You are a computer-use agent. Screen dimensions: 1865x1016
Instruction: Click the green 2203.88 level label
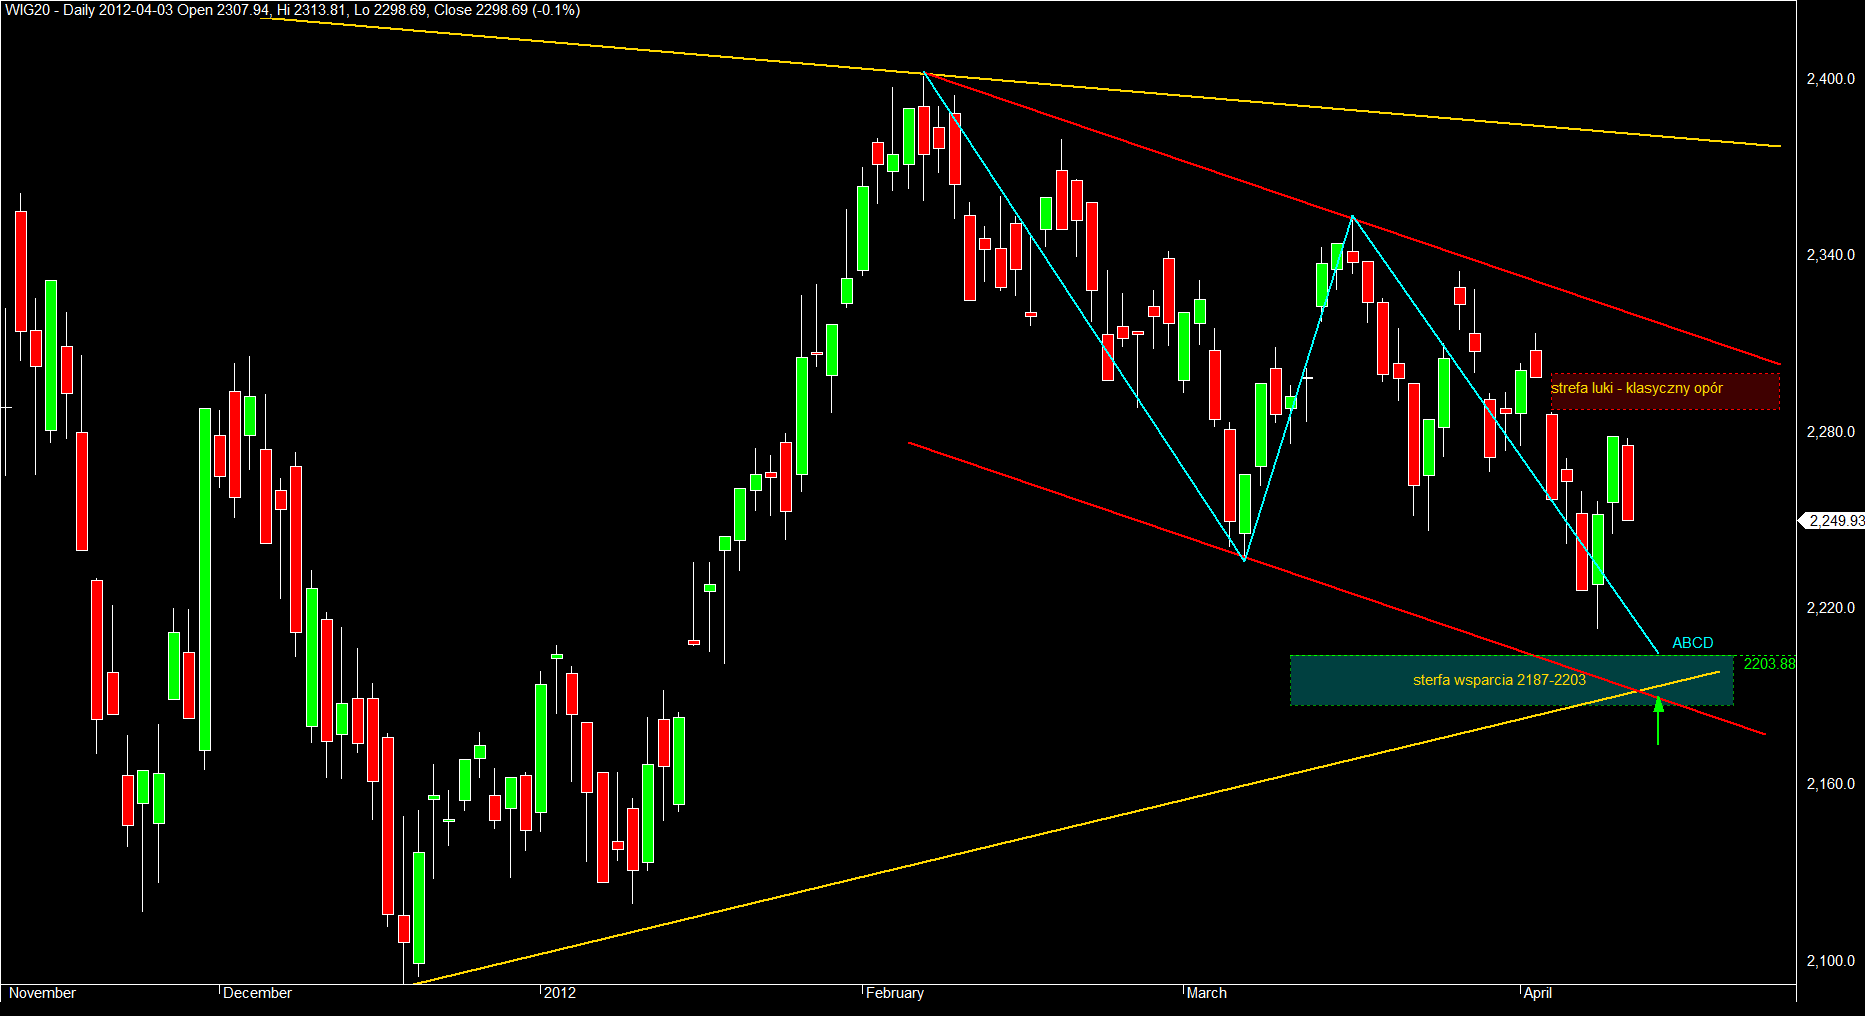[1769, 664]
